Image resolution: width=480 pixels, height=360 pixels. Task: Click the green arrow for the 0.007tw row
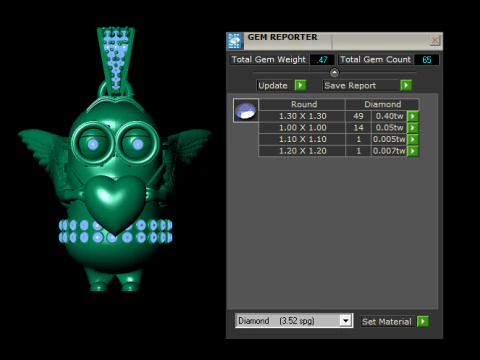(413, 151)
